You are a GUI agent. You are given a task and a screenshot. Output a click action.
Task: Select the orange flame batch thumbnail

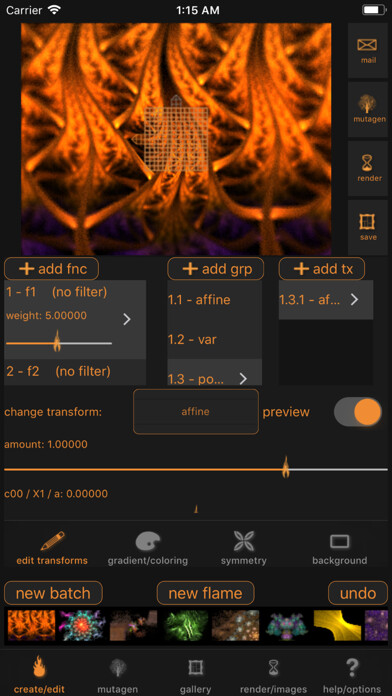31,625
